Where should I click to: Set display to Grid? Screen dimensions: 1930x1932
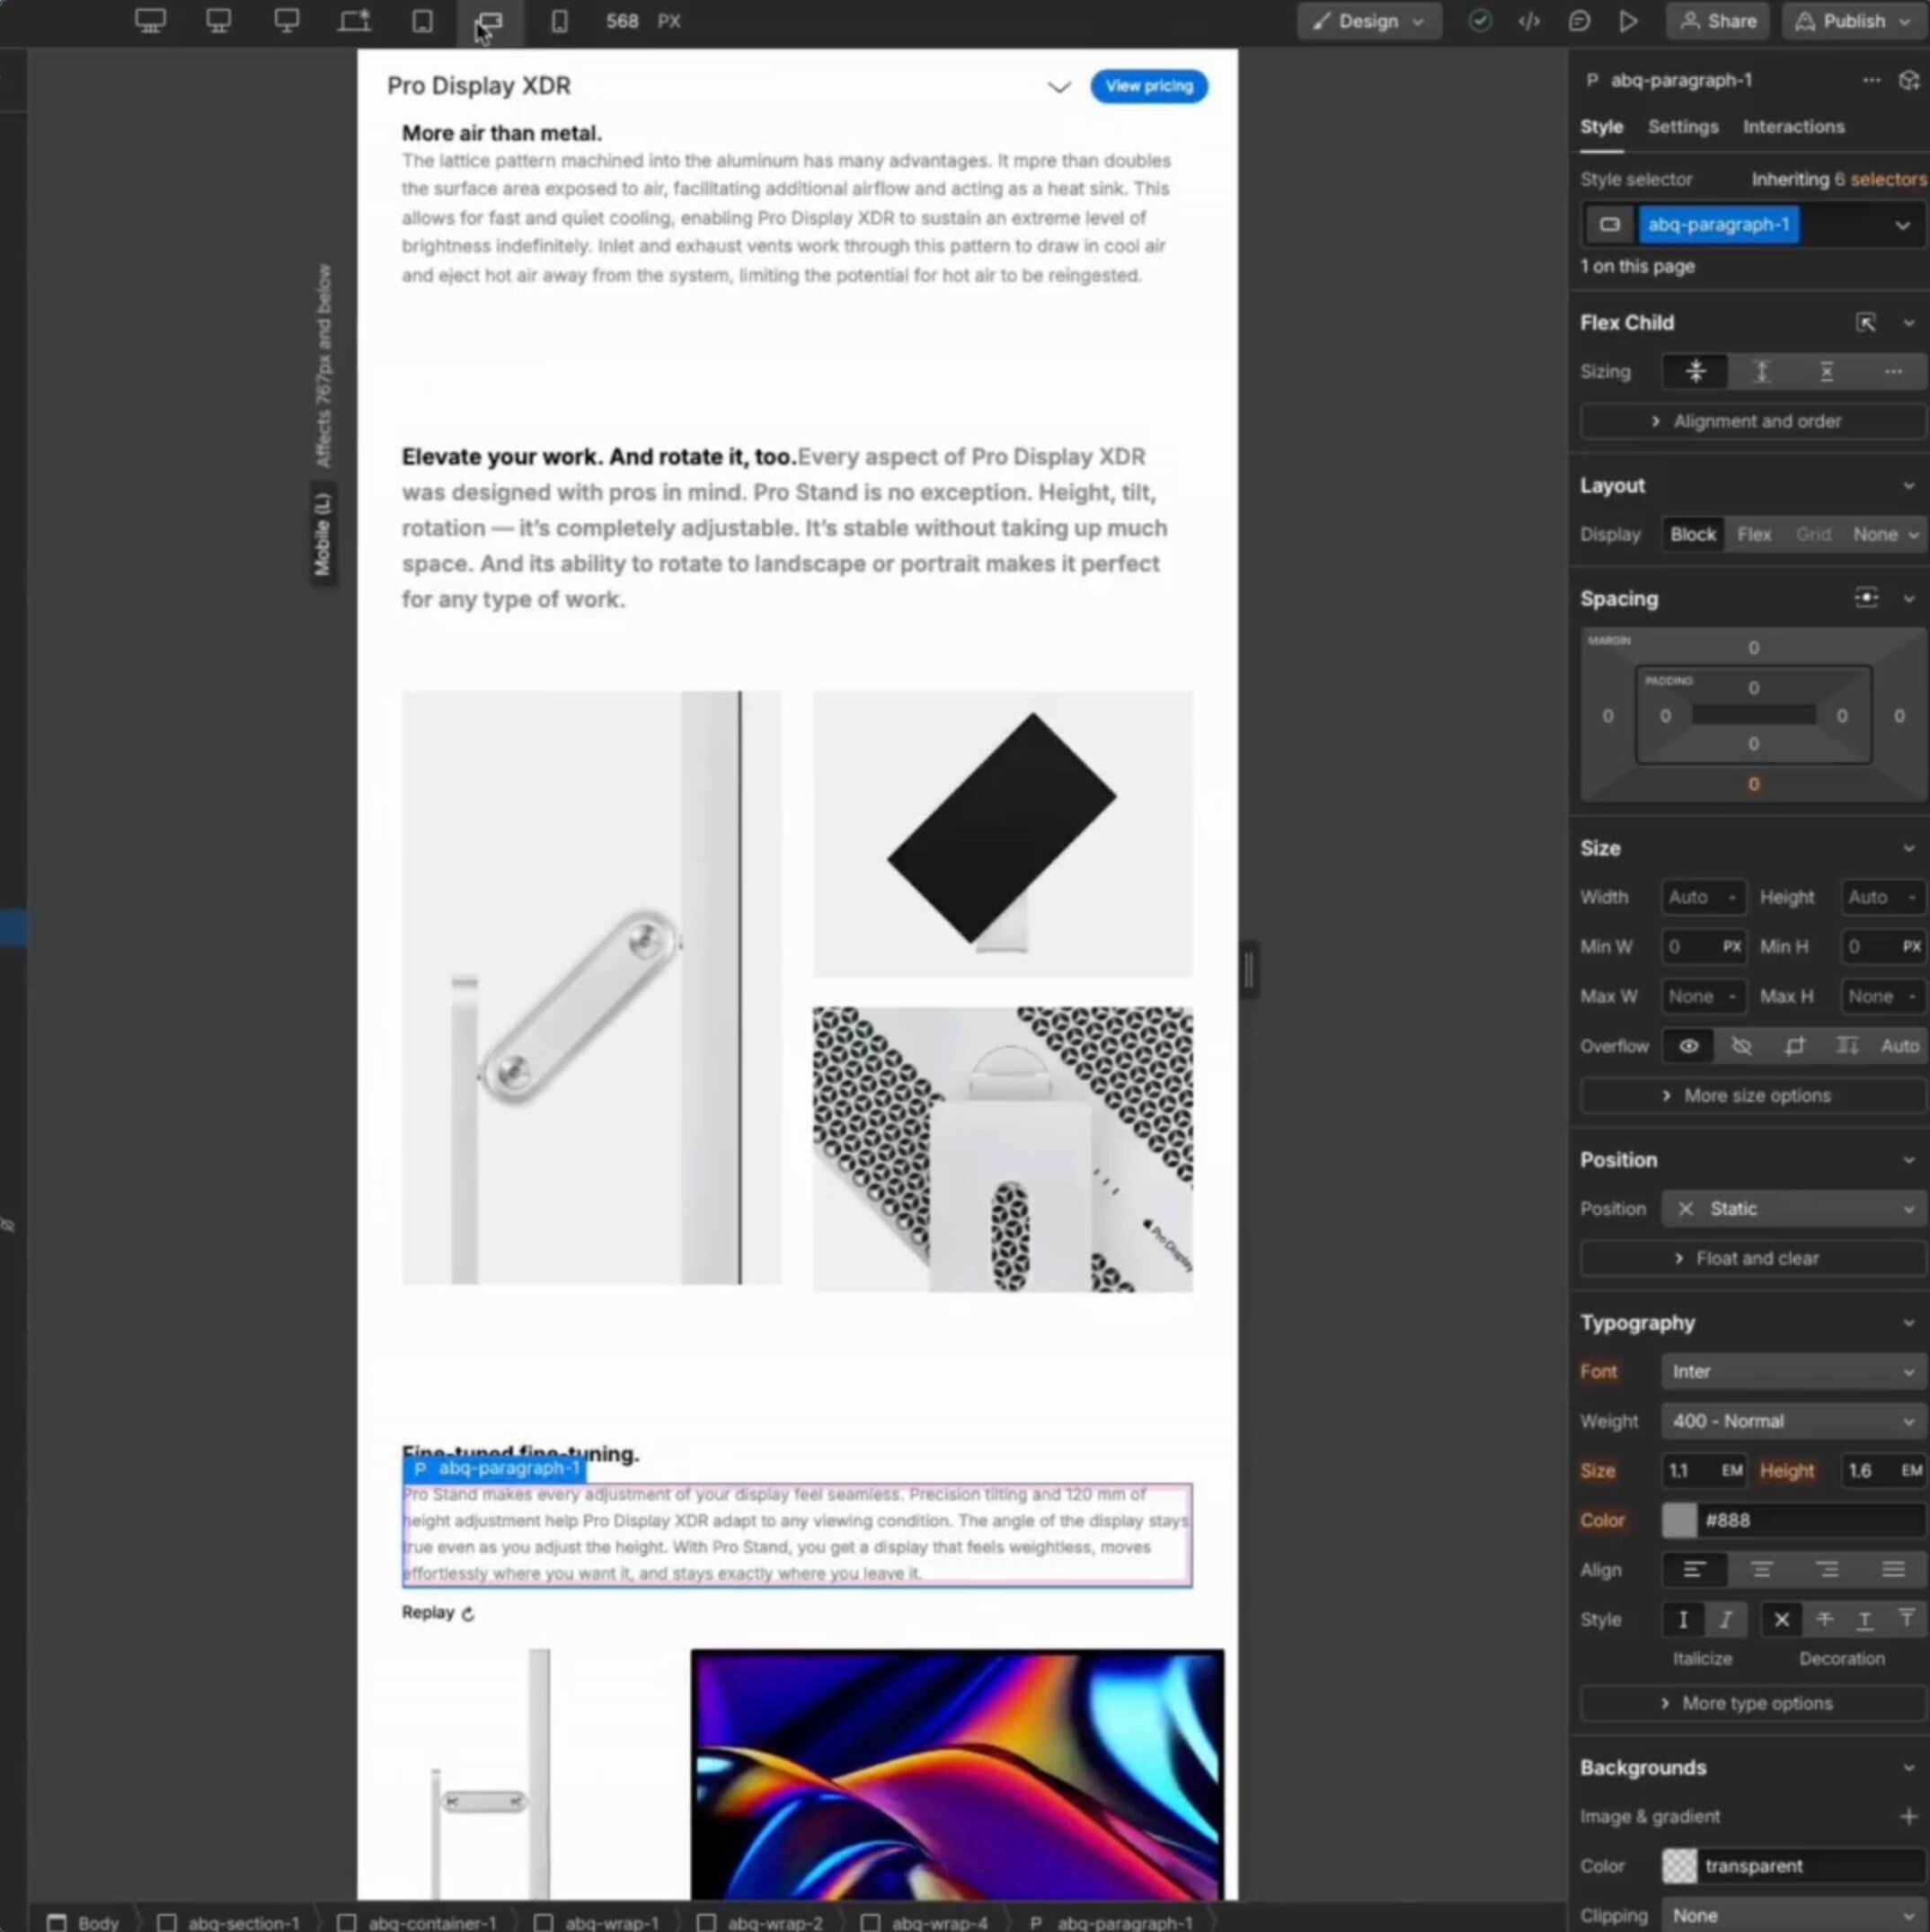tap(1813, 534)
